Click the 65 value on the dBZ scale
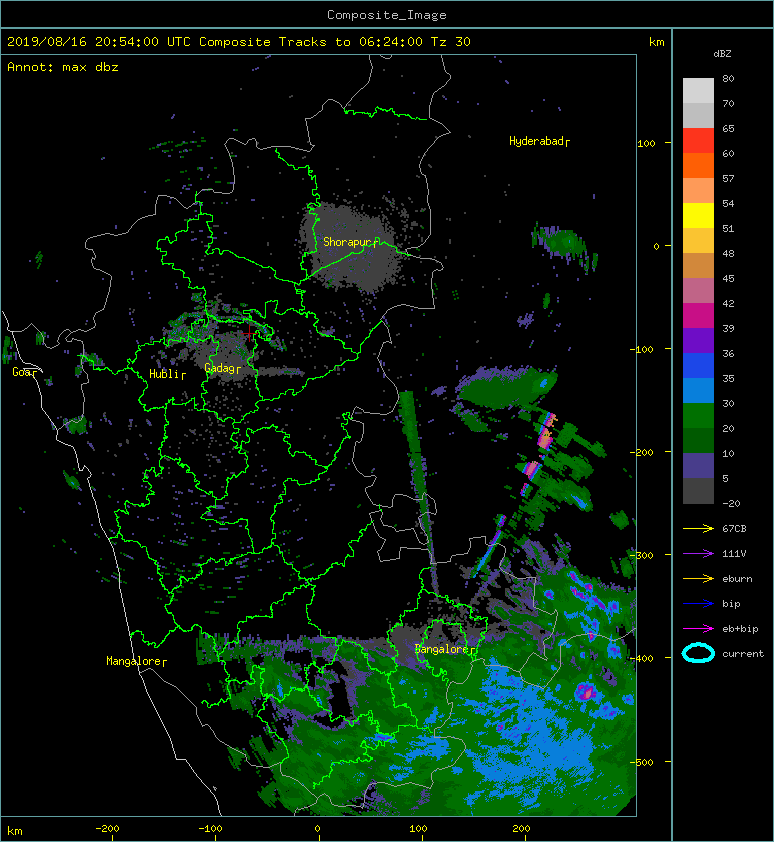Viewport: 774px width, 842px height. click(x=728, y=128)
